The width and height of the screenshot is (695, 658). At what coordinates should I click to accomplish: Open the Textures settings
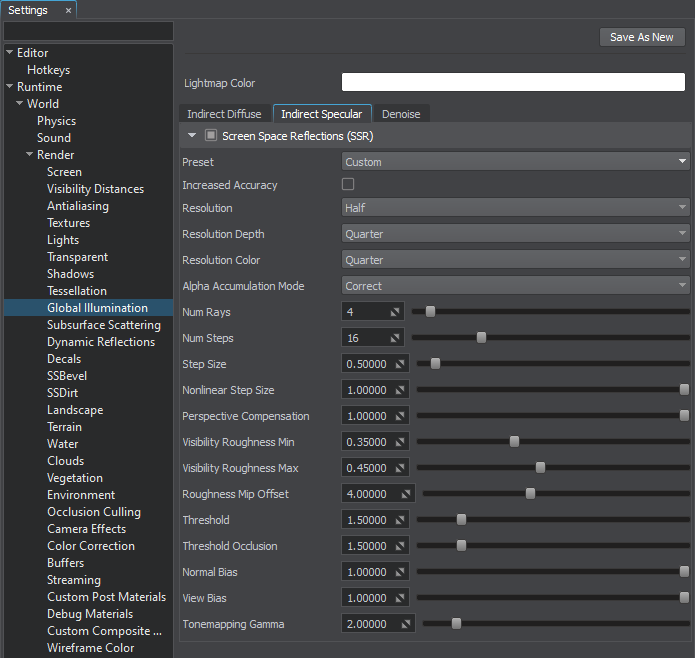tap(68, 223)
